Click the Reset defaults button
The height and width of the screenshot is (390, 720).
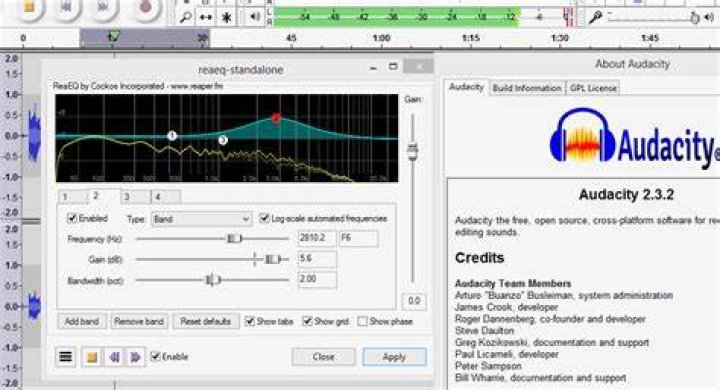(x=206, y=321)
